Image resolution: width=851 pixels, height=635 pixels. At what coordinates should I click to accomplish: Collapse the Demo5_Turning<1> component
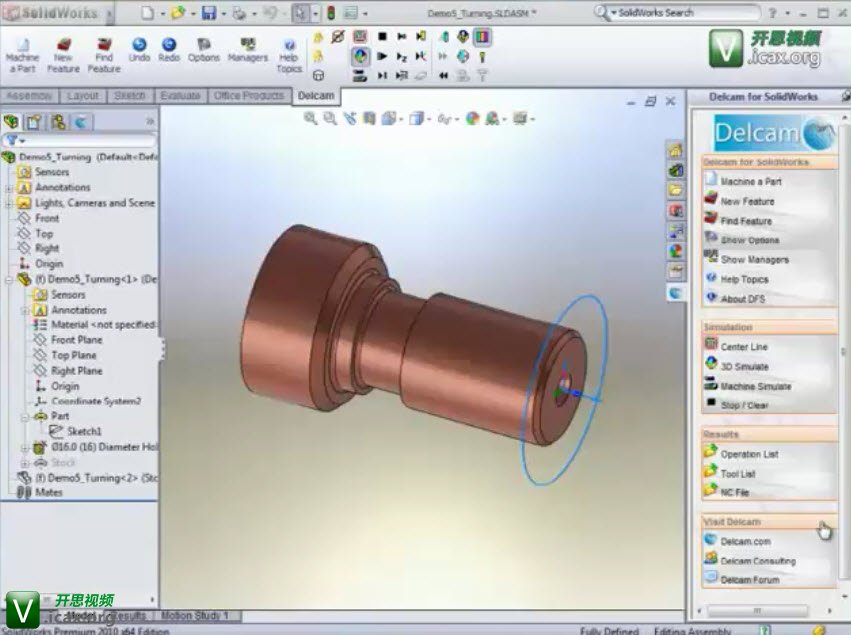click(x=8, y=280)
